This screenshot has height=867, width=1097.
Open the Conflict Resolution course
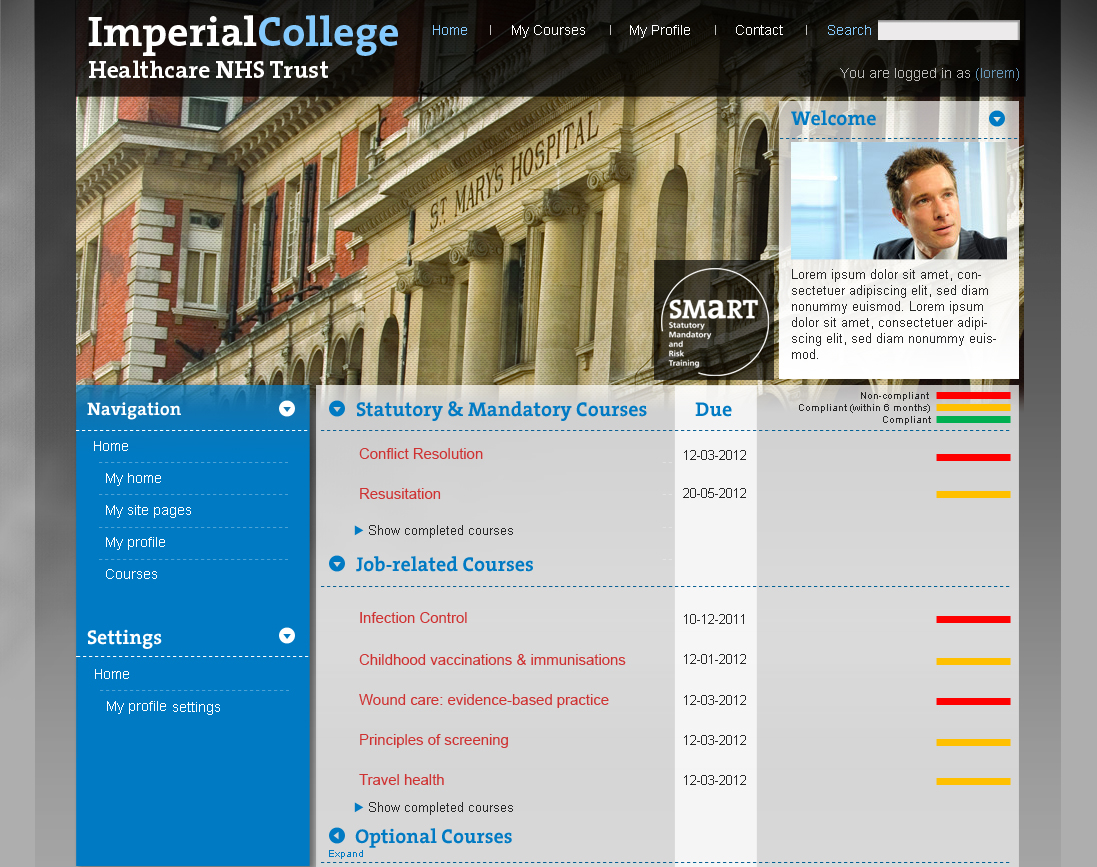point(420,455)
